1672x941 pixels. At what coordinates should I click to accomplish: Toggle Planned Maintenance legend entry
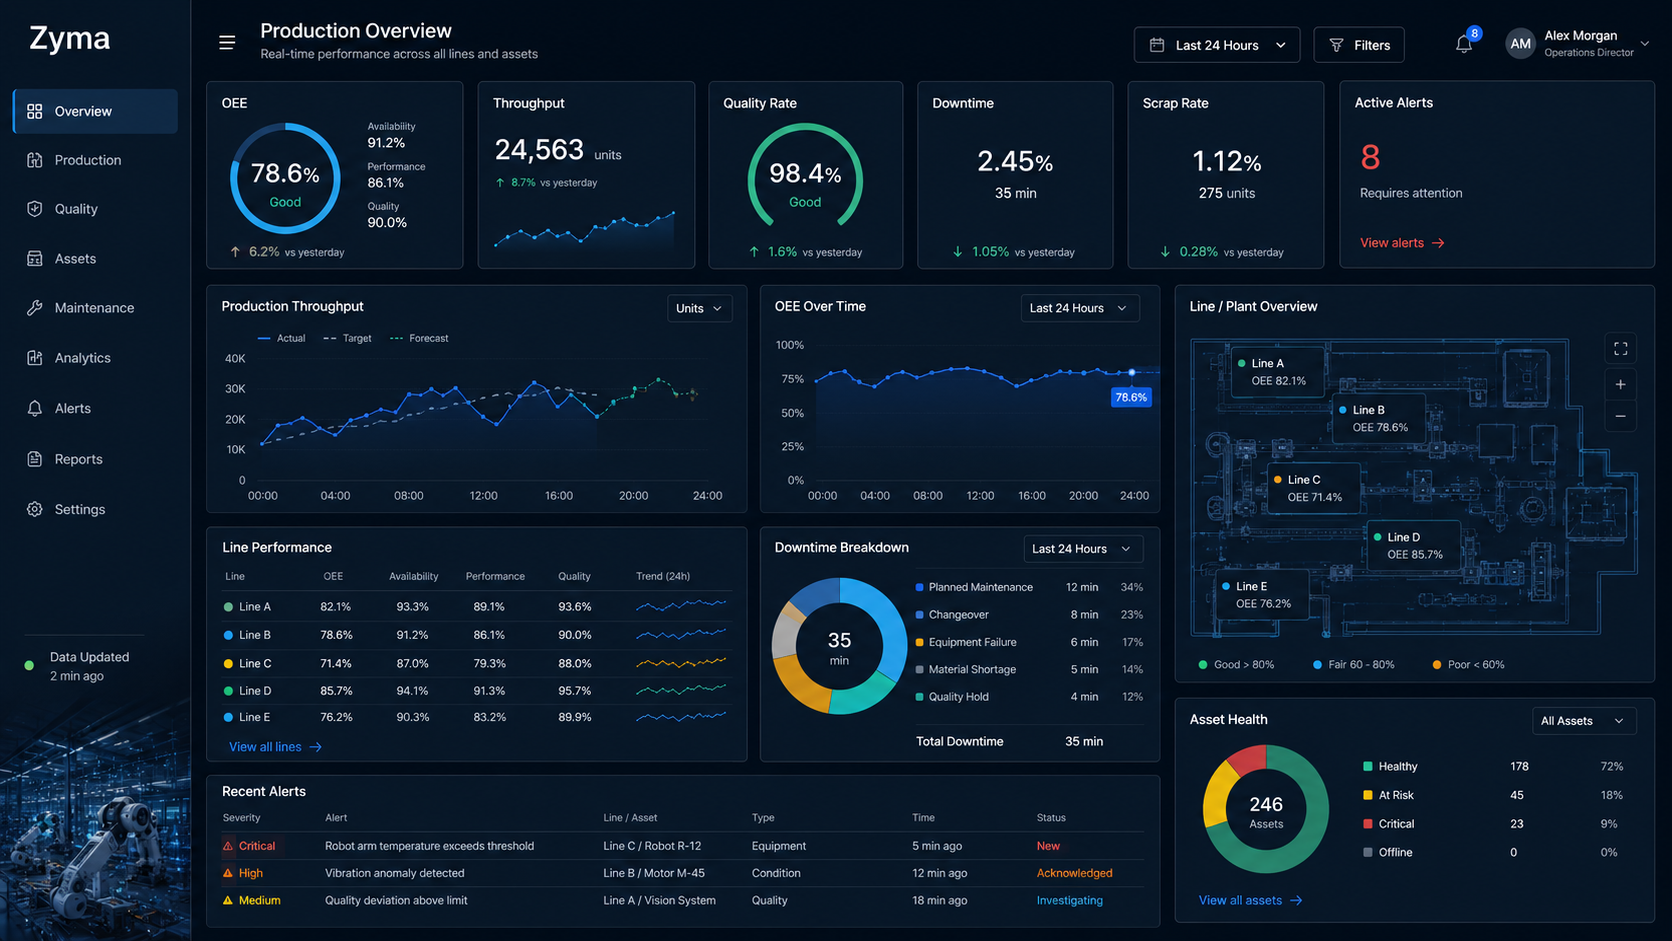pyautogui.click(x=974, y=587)
